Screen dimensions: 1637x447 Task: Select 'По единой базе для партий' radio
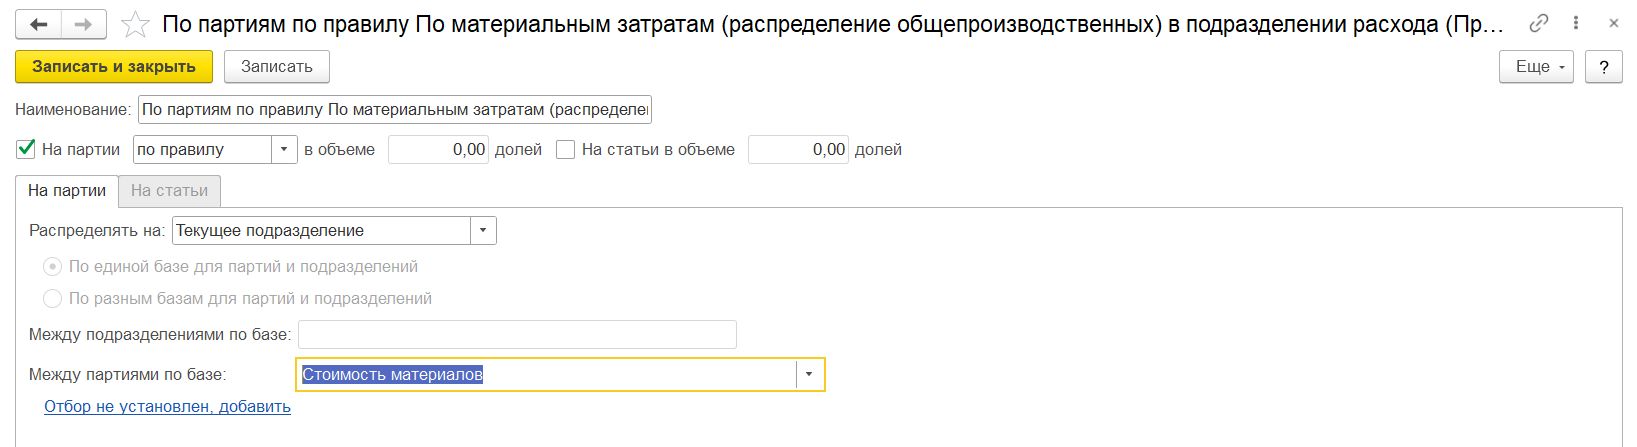click(52, 267)
